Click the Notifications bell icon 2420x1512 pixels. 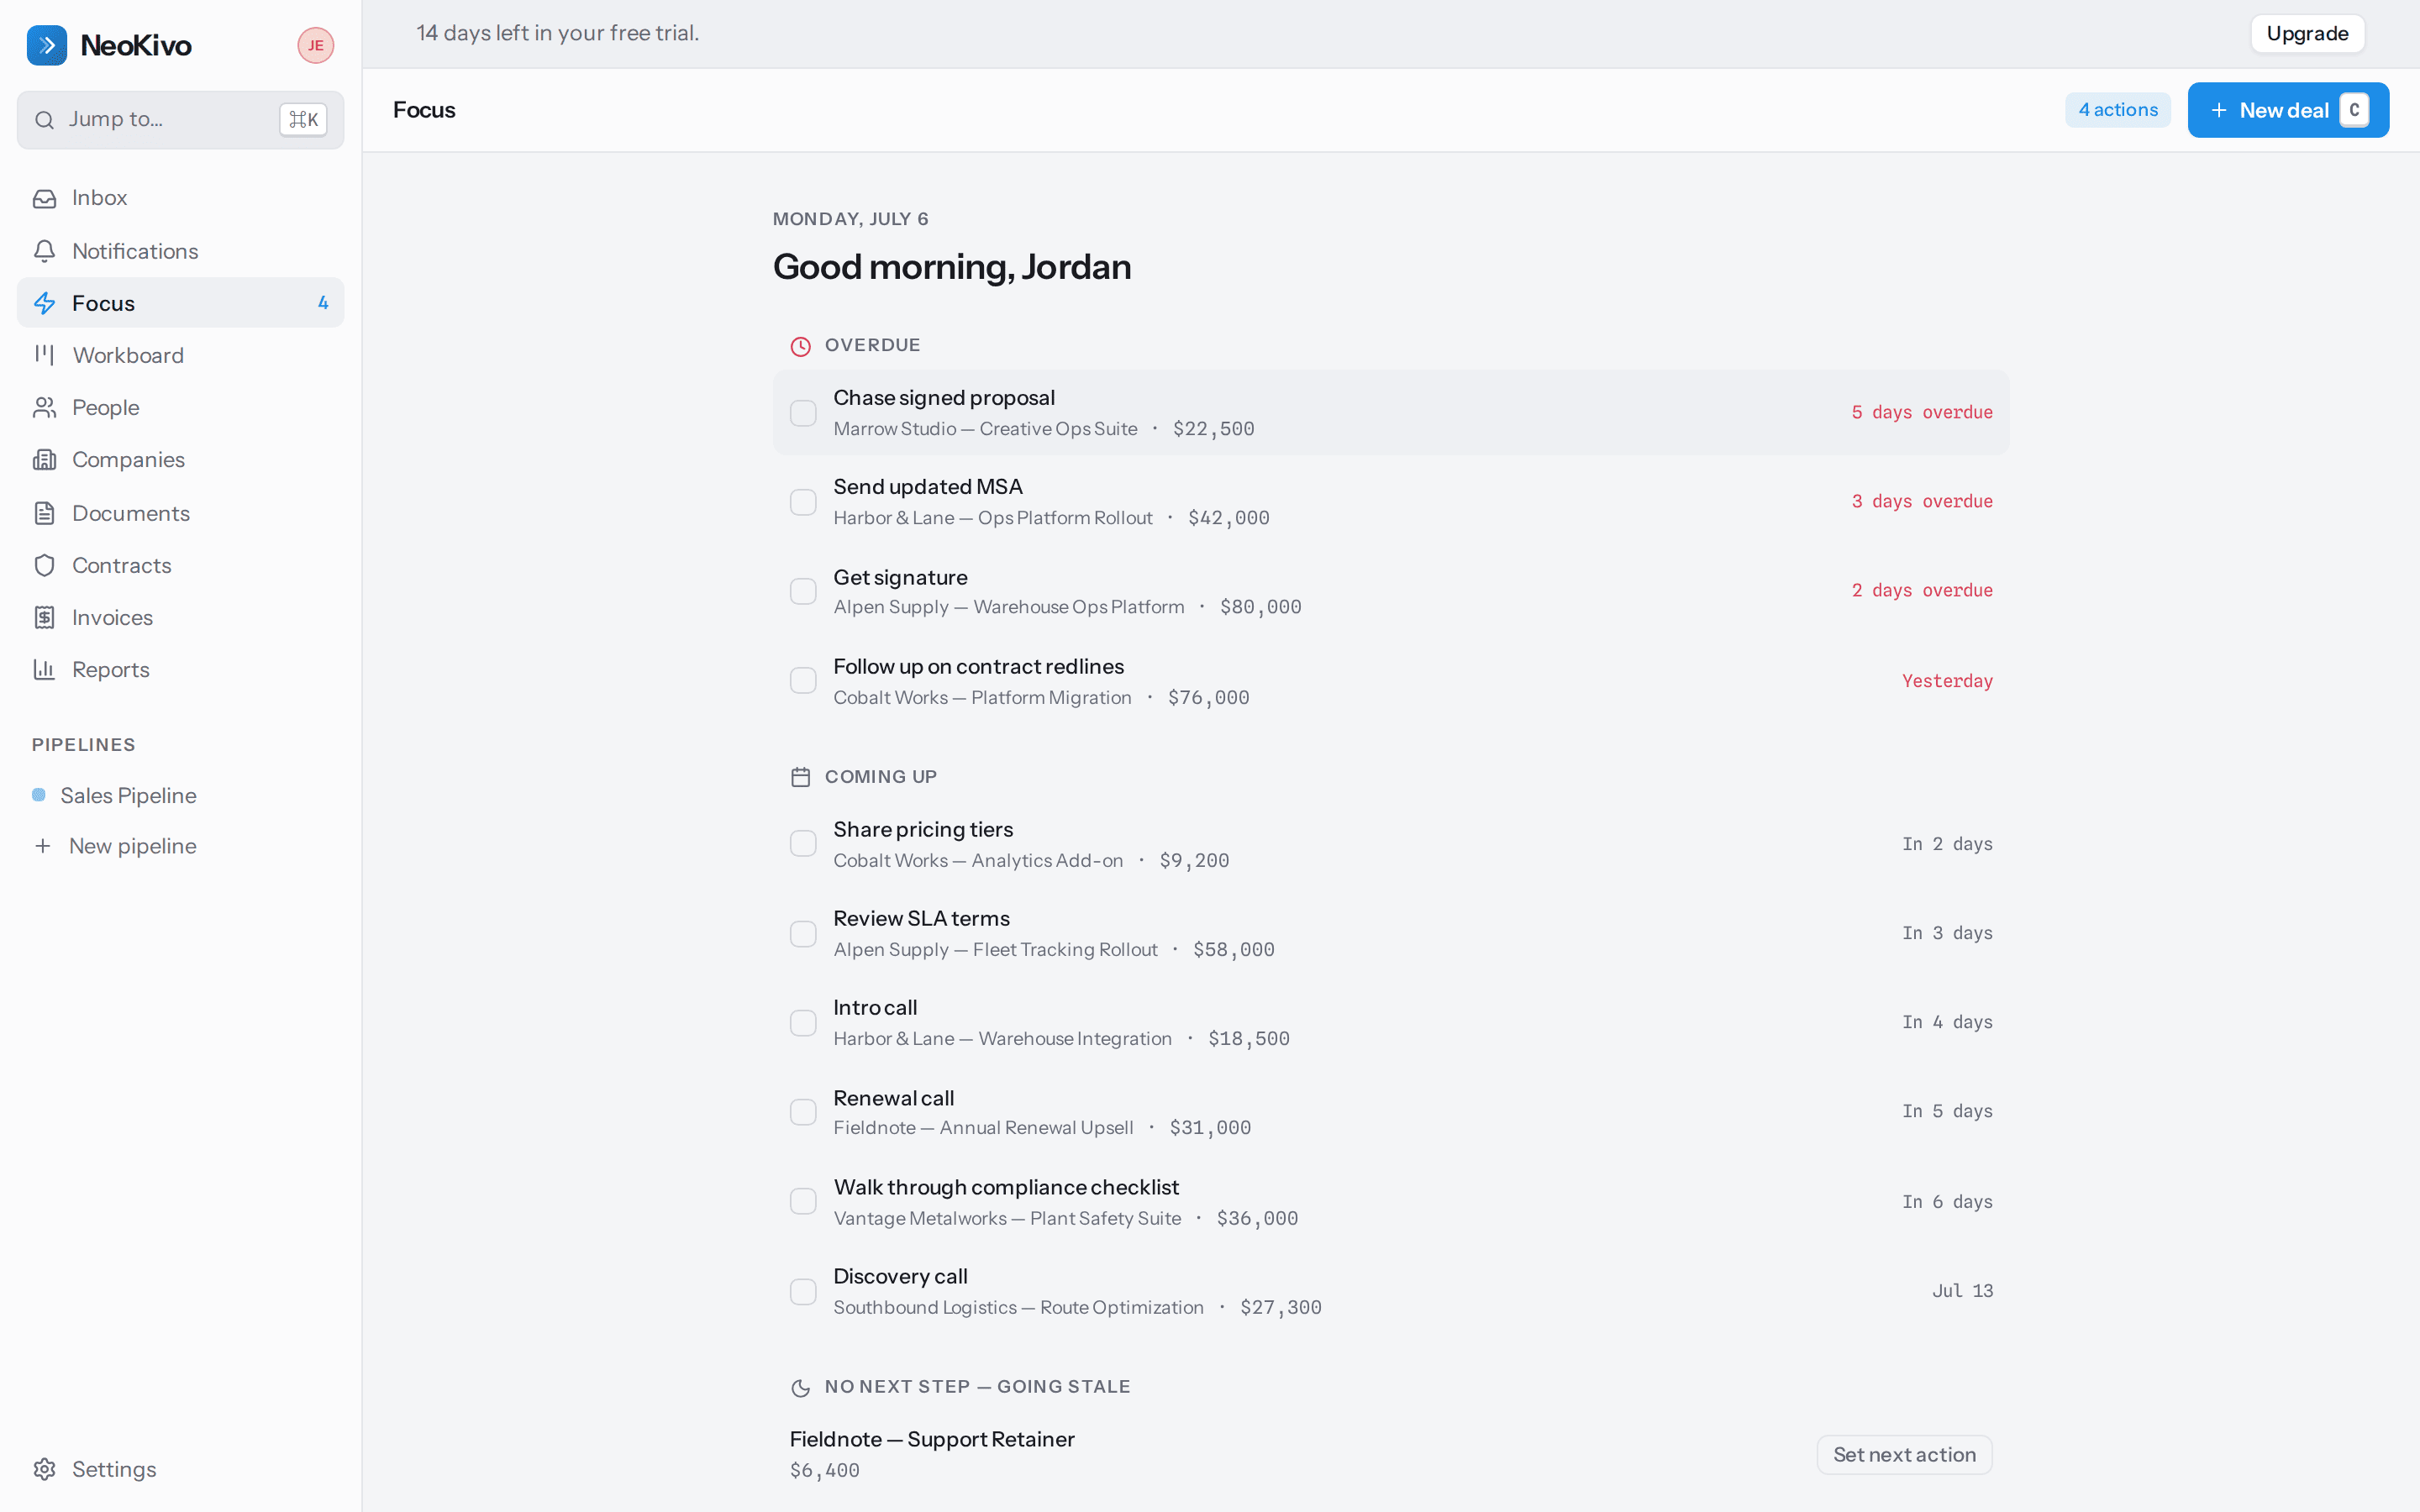(44, 251)
